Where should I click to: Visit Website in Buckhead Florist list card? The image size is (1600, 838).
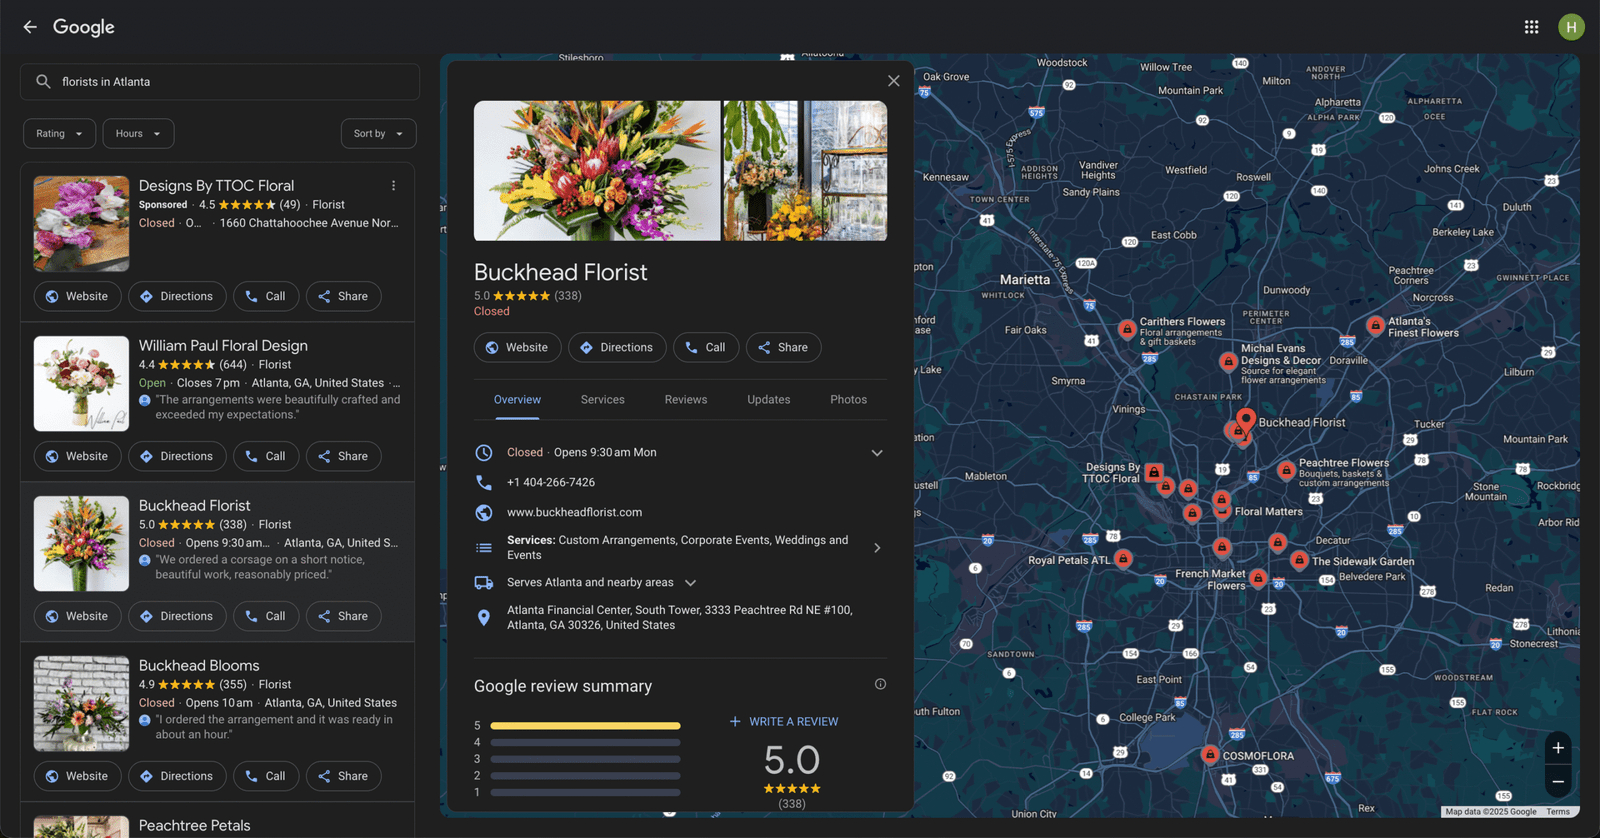click(77, 616)
